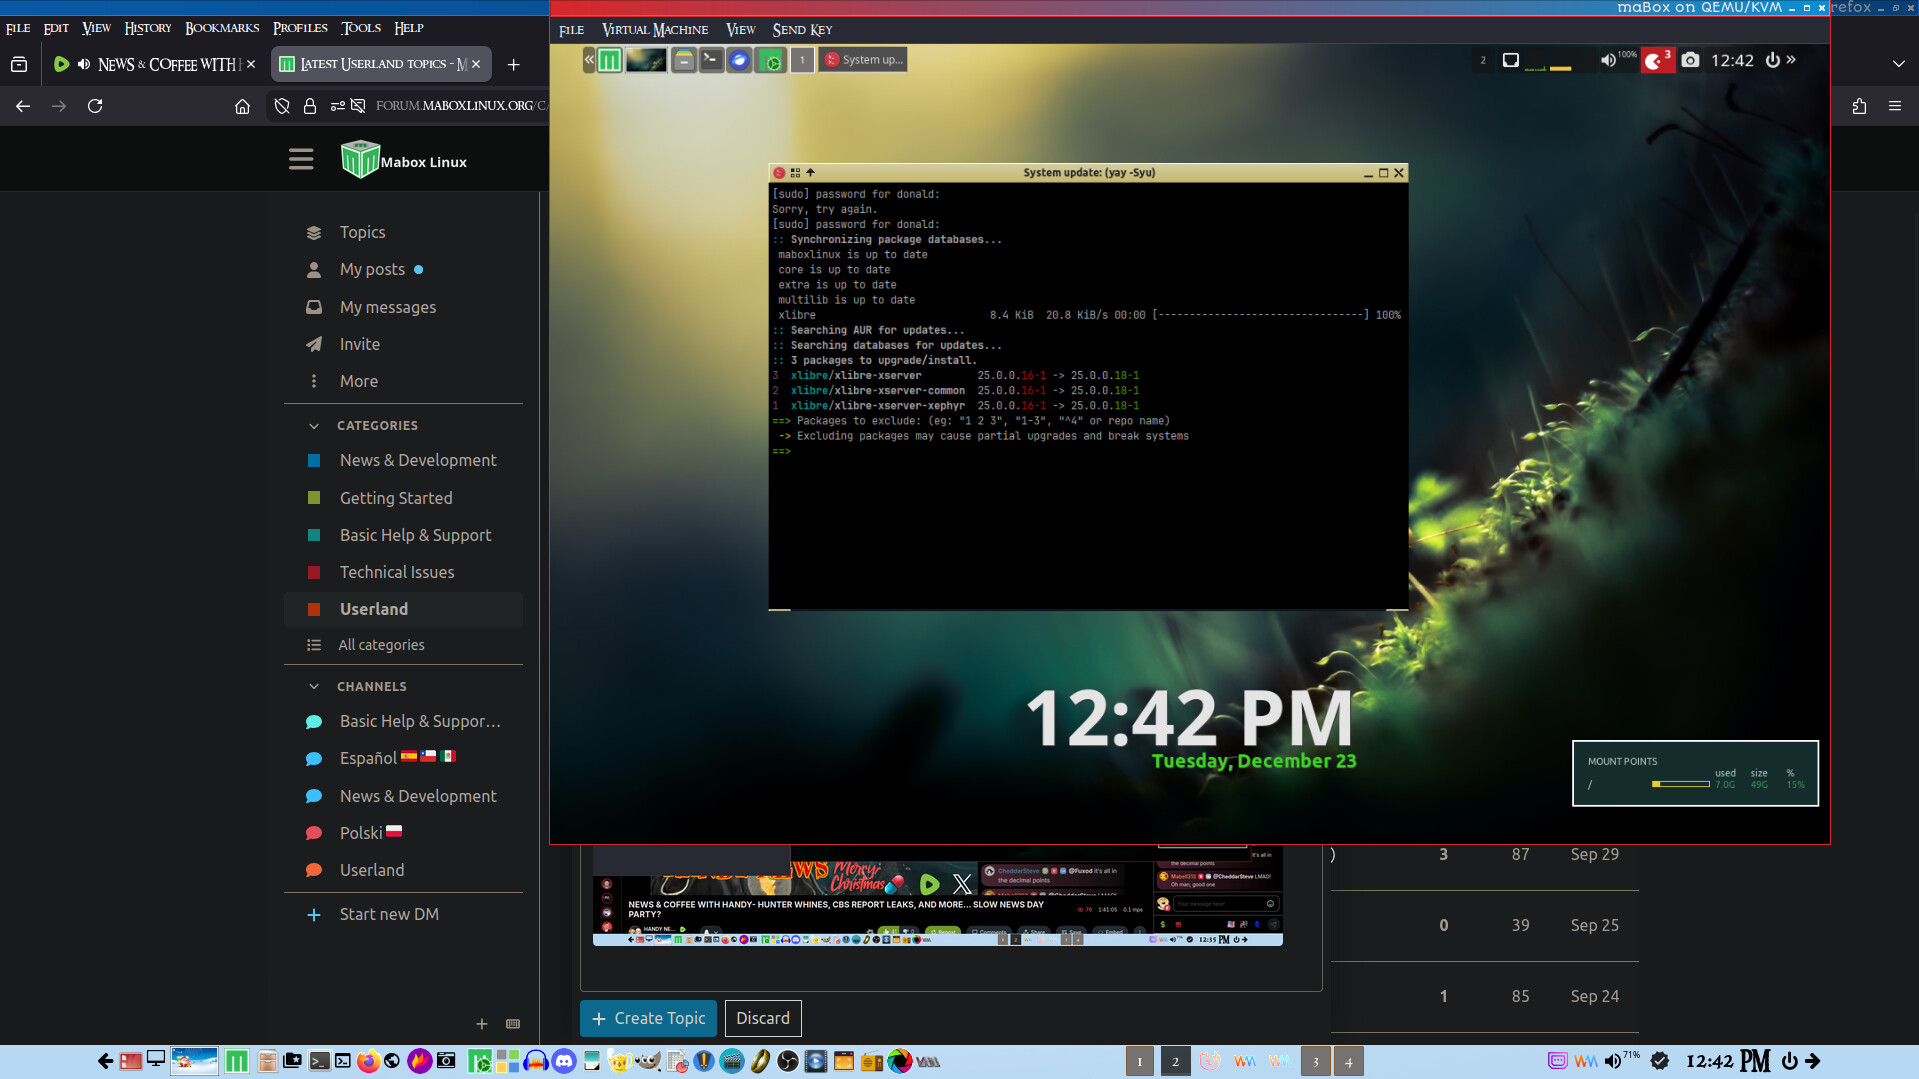The width and height of the screenshot is (1919, 1079).
Task: Toggle the tracking protection shield icon
Action: point(282,106)
